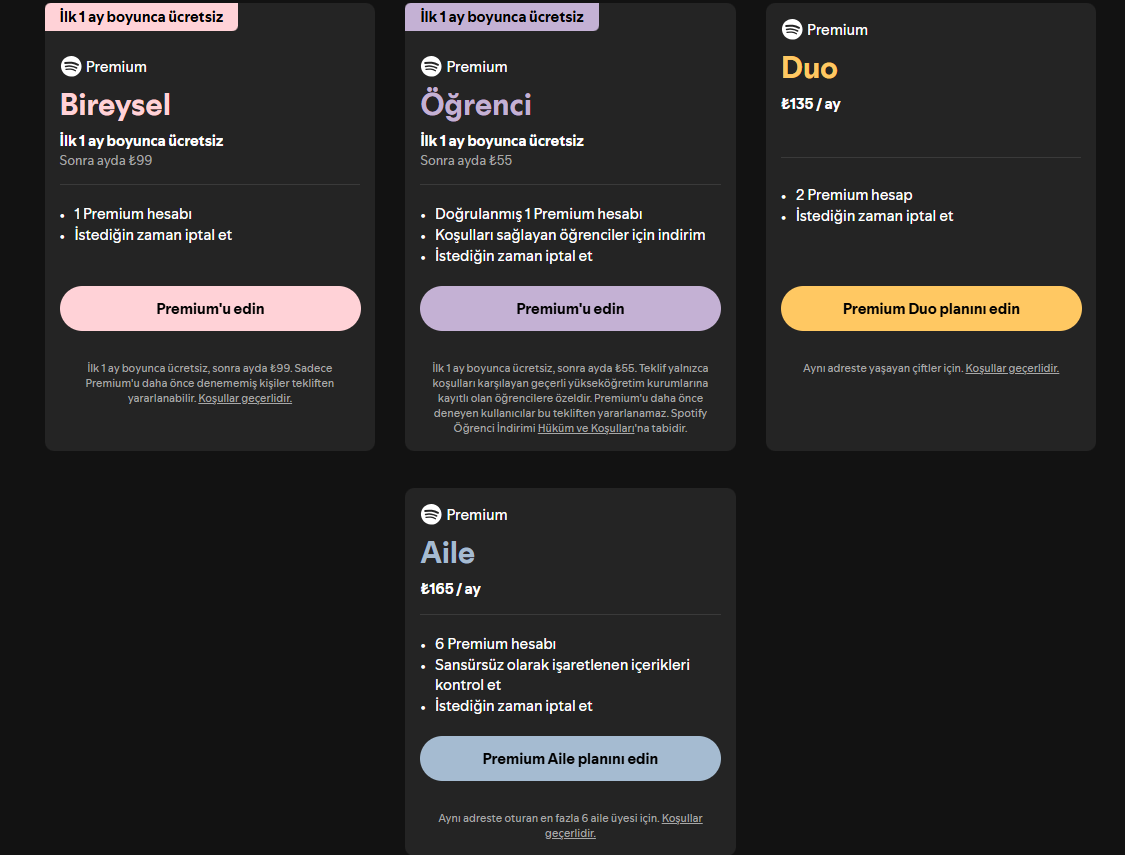Open Koşullar geçerlidir link under Aile plan
This screenshot has width=1125, height=855.
682,818
